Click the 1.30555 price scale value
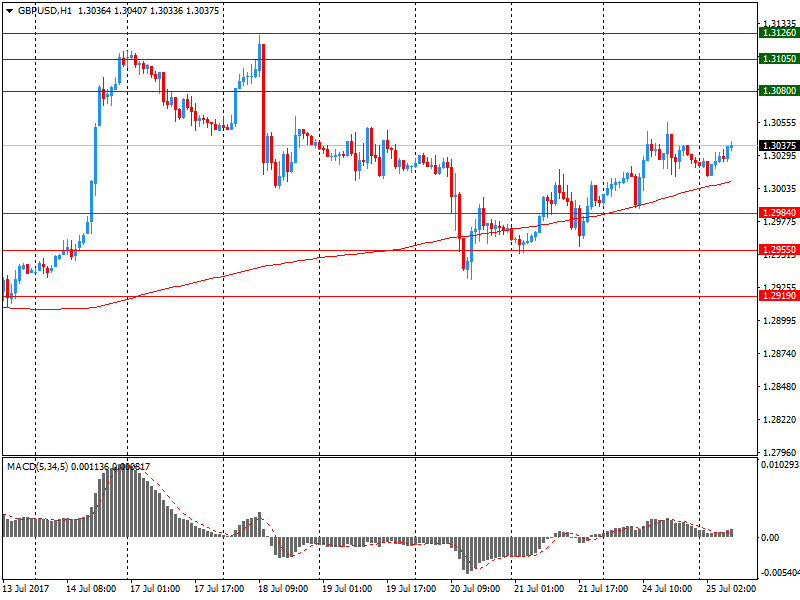 coord(780,123)
